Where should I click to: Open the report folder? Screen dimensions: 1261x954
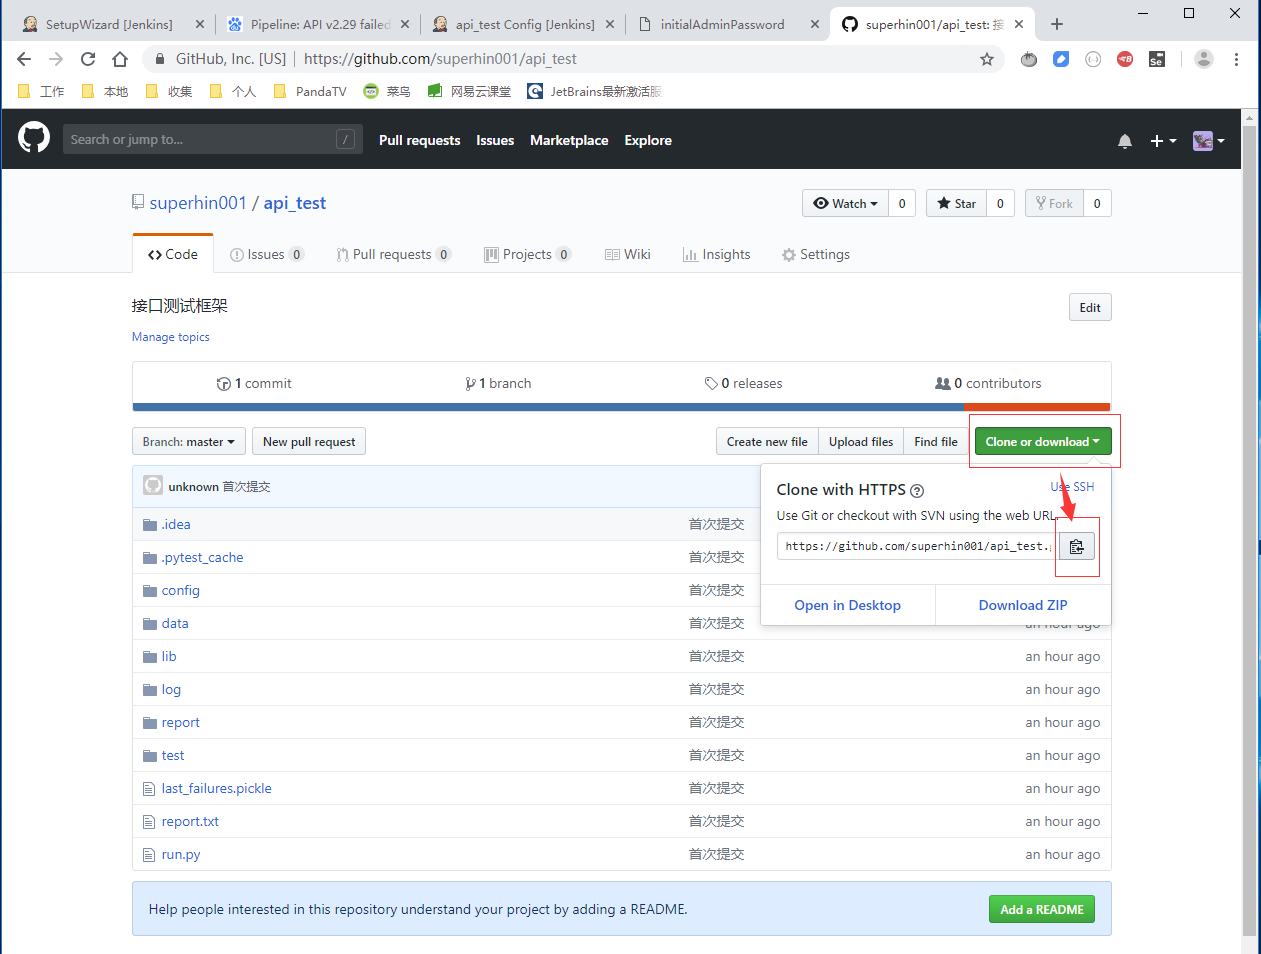click(x=181, y=722)
